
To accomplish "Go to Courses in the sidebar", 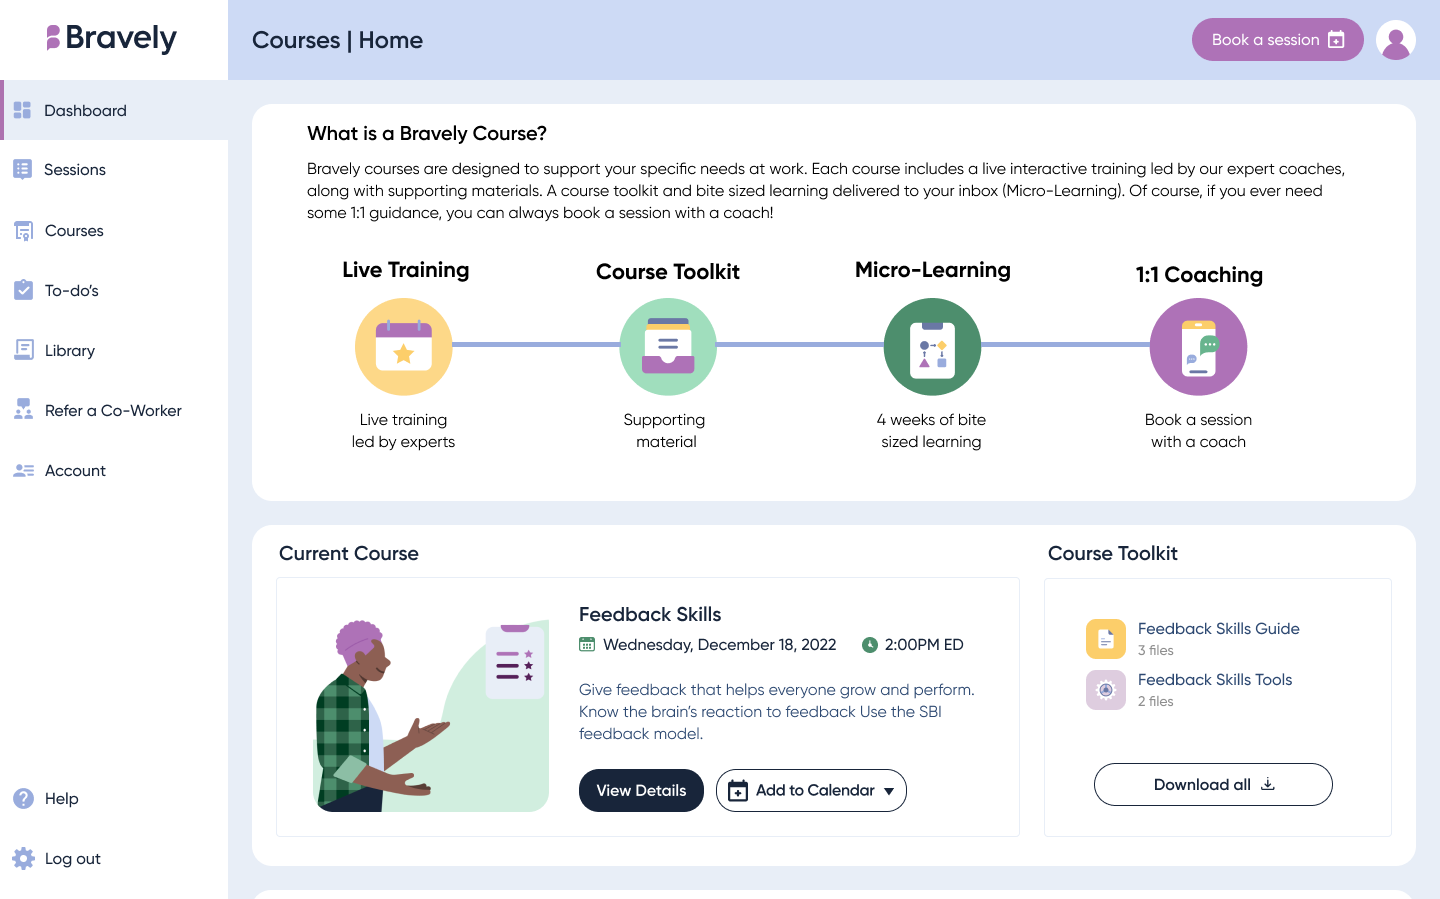I will pyautogui.click(x=74, y=231).
